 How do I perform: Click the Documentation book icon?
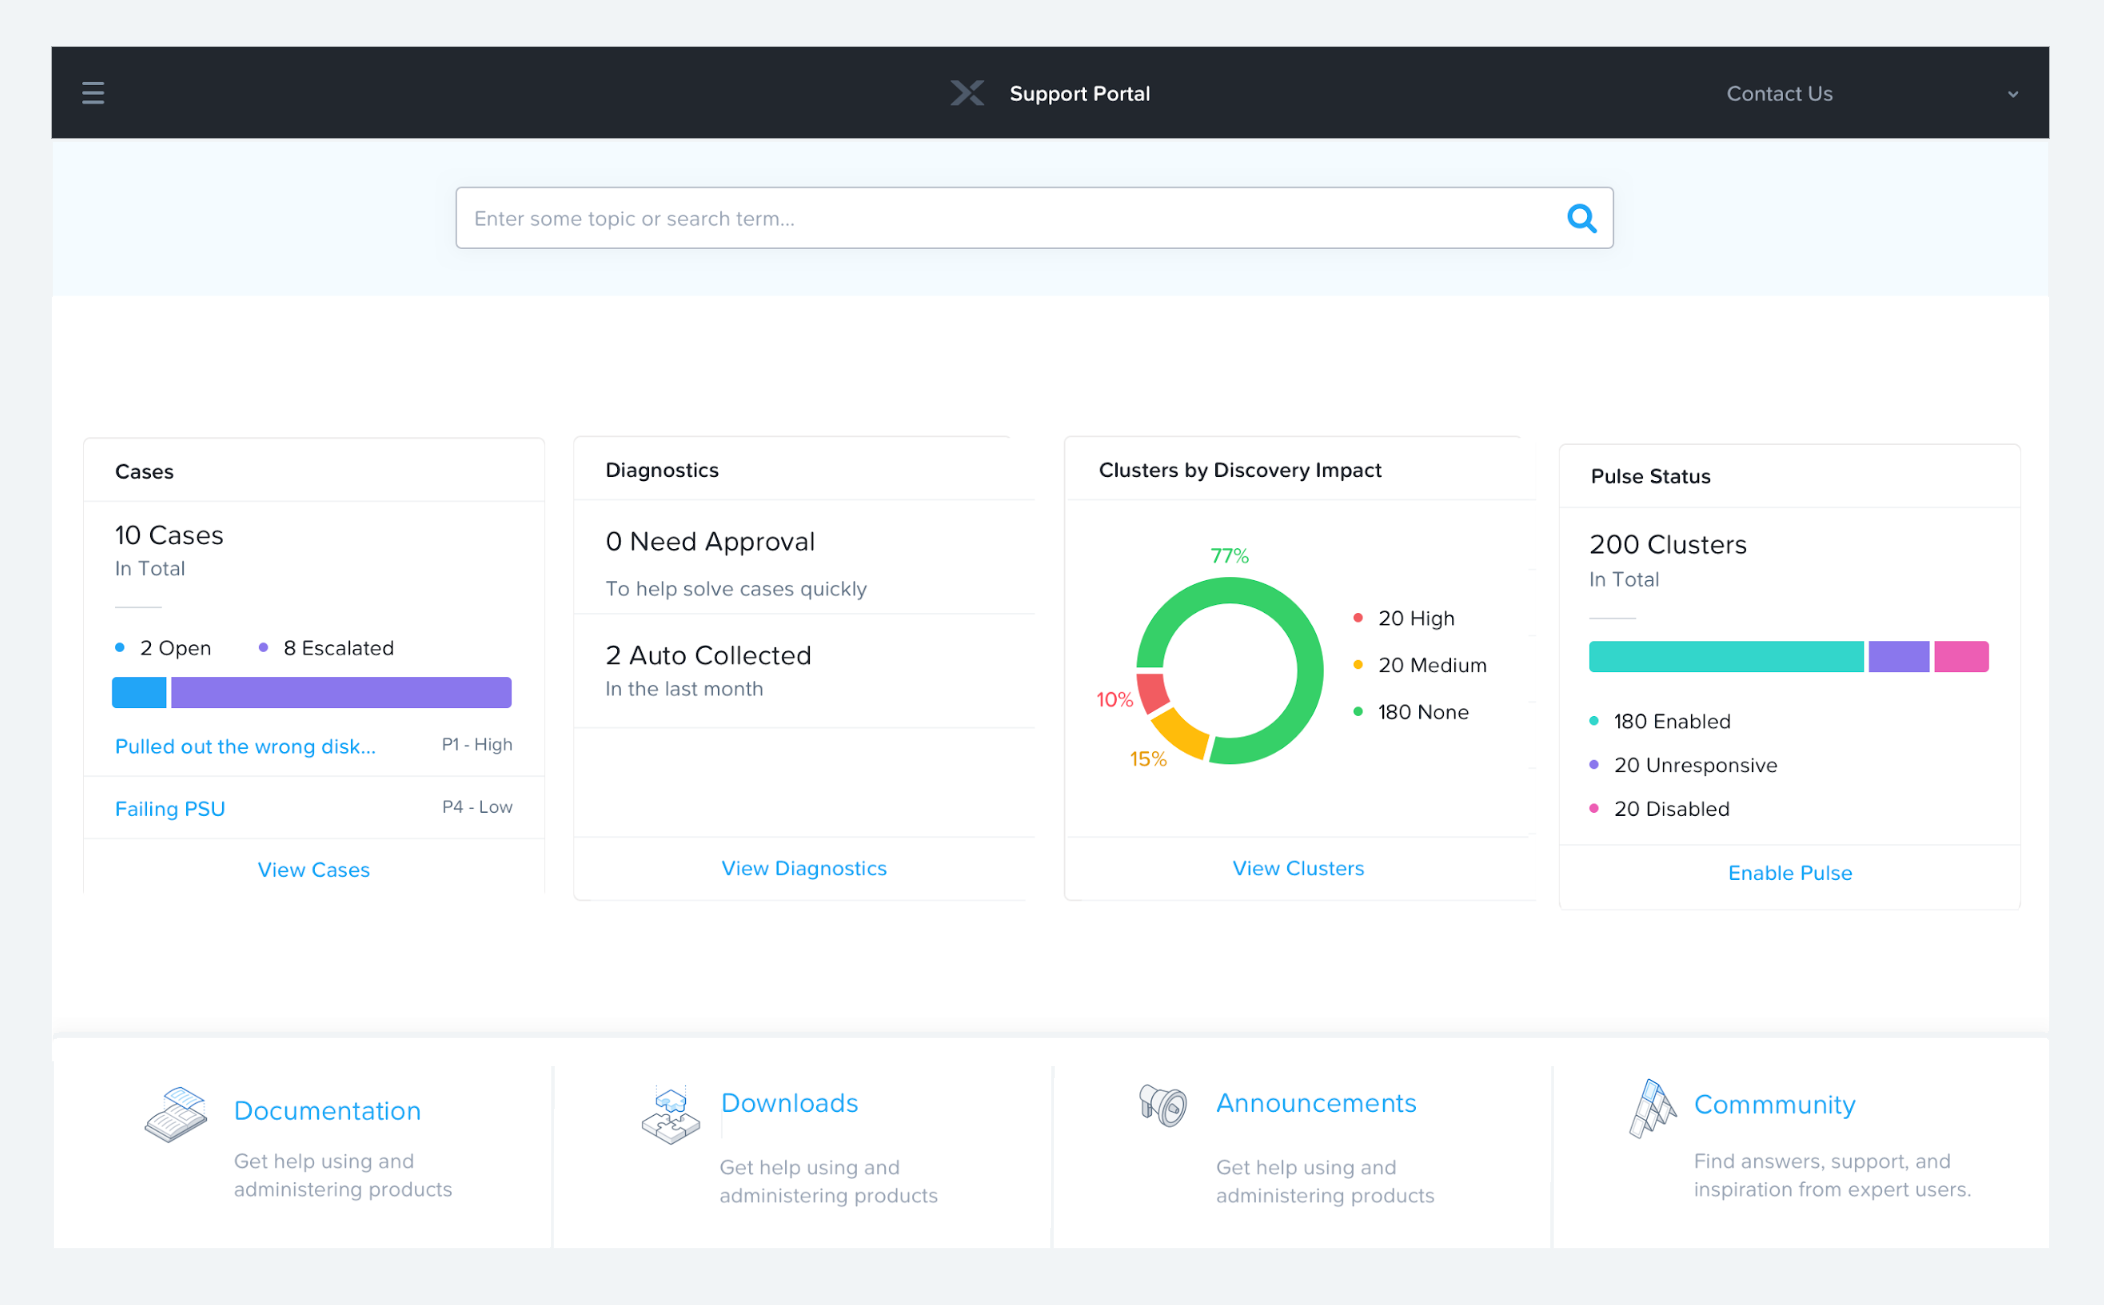pyautogui.click(x=176, y=1115)
